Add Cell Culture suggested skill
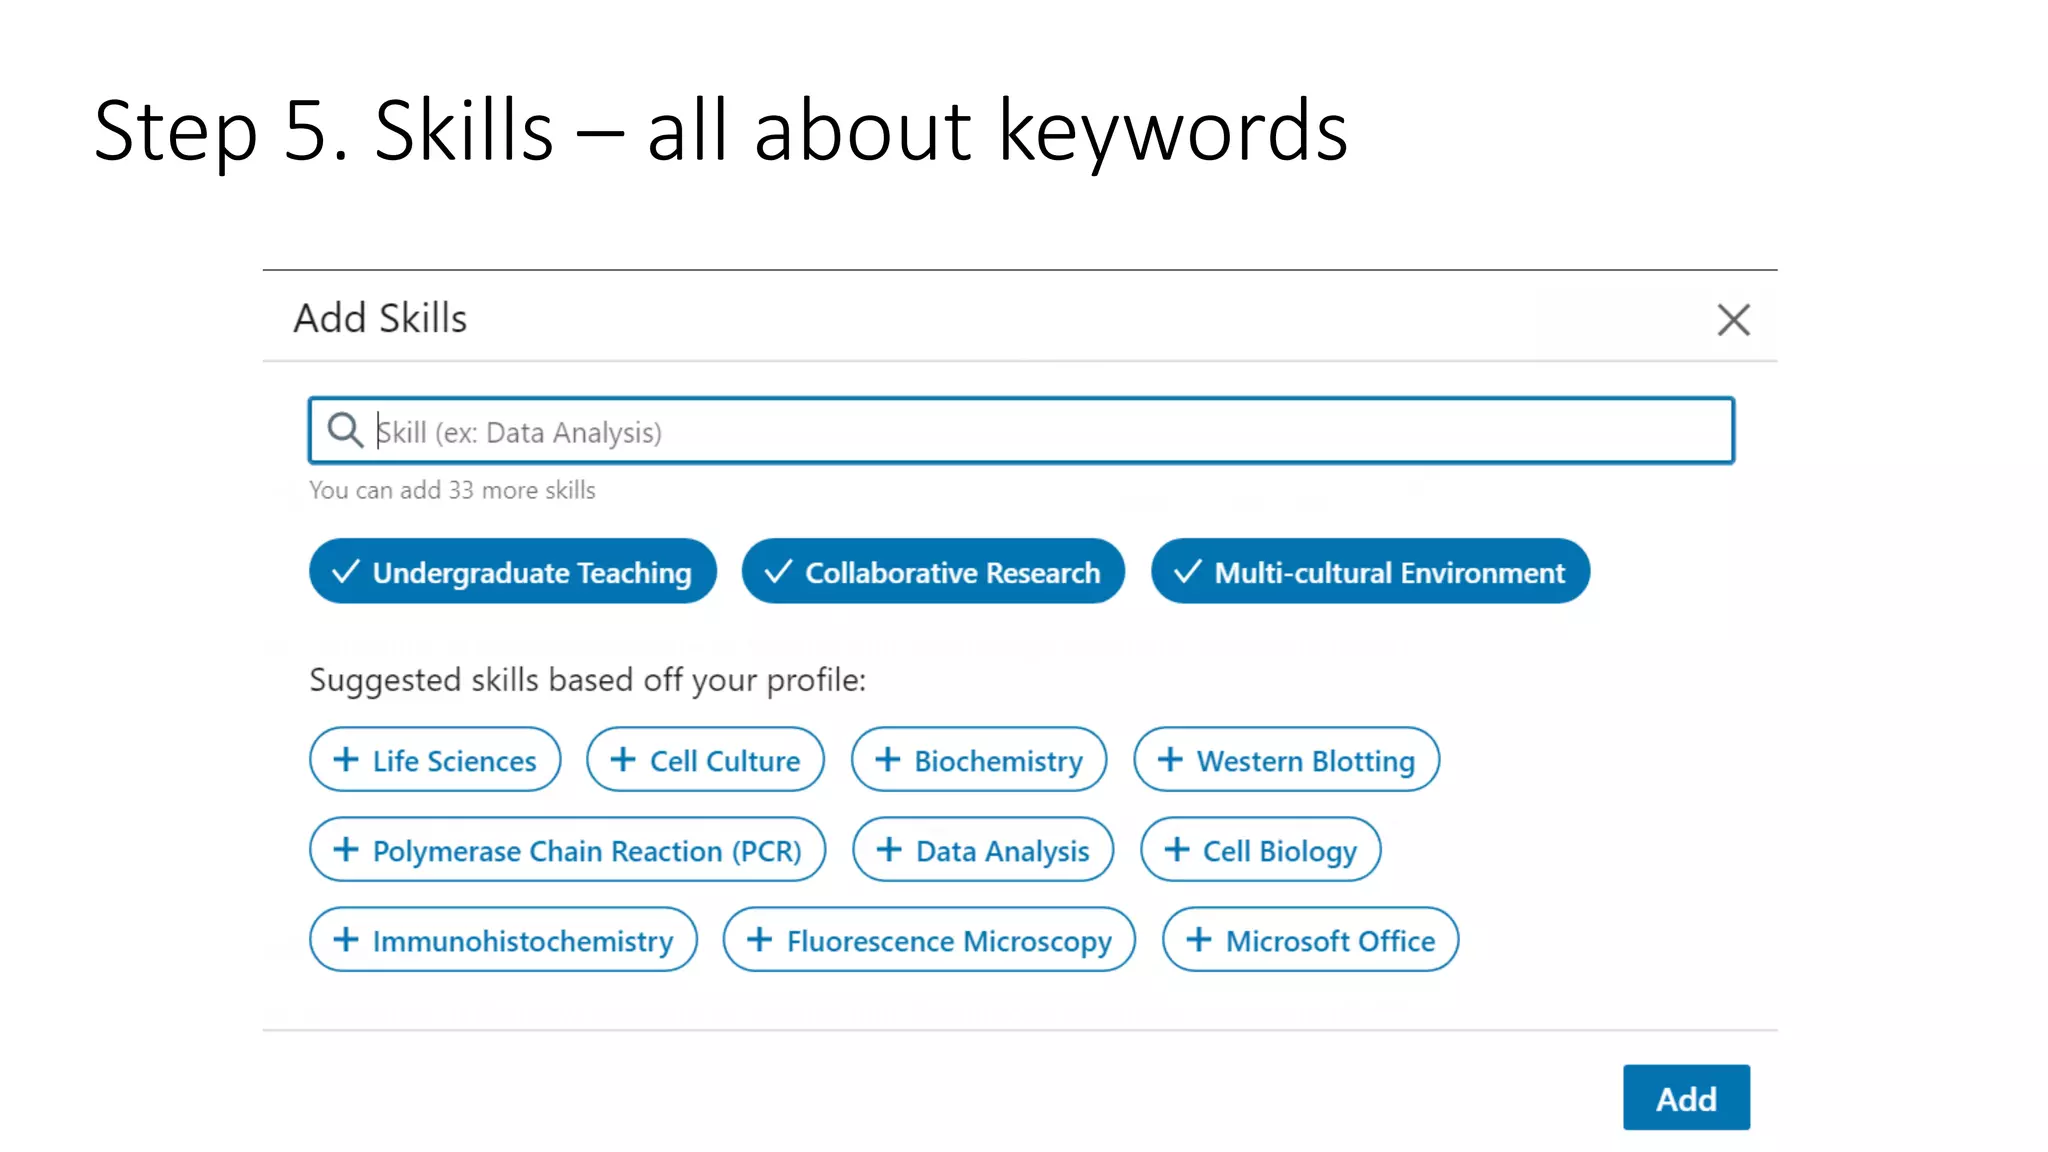 [705, 760]
